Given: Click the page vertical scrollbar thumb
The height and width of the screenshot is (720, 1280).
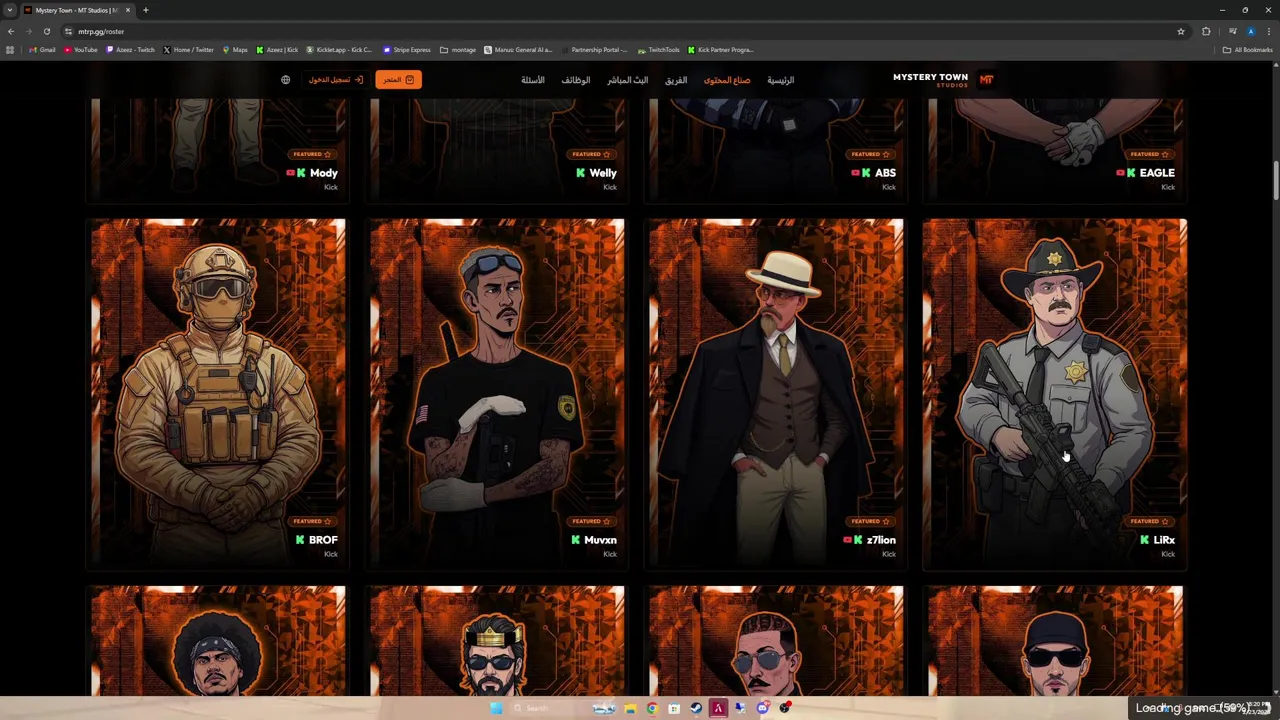Looking at the screenshot, I should click(1275, 180).
